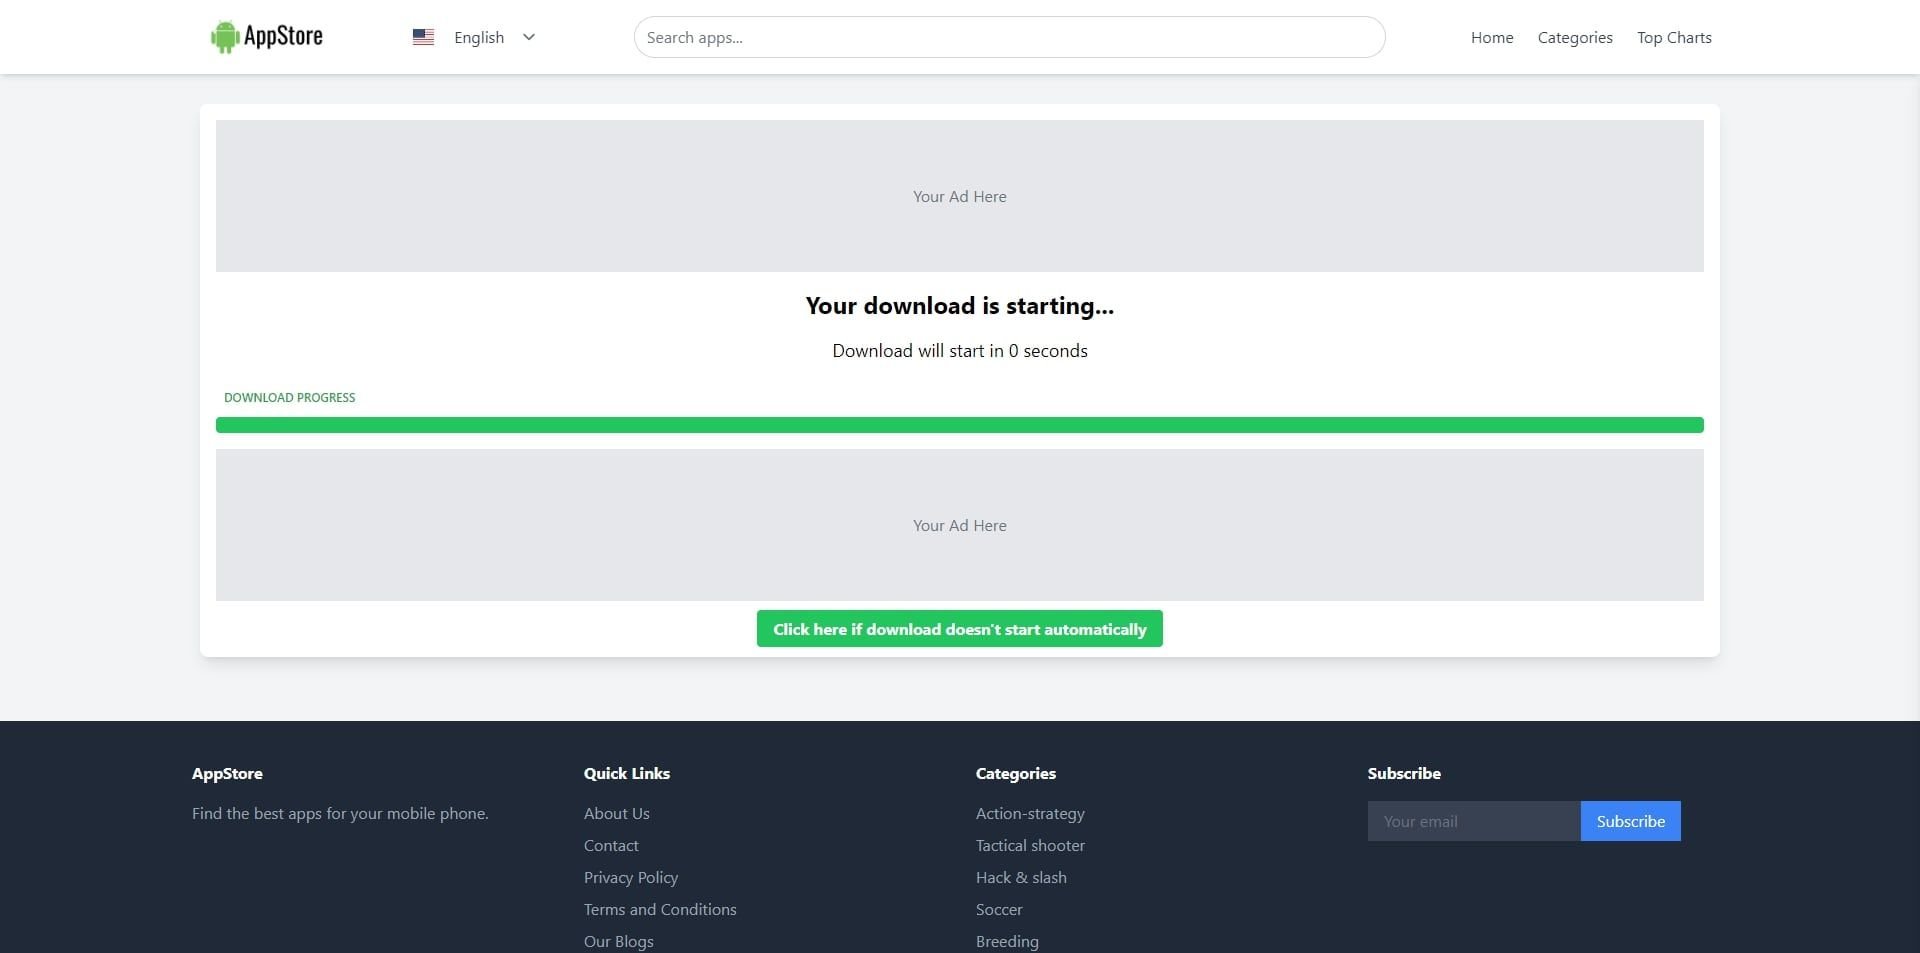
Task: Click inside the Search apps field
Action: tap(1008, 37)
